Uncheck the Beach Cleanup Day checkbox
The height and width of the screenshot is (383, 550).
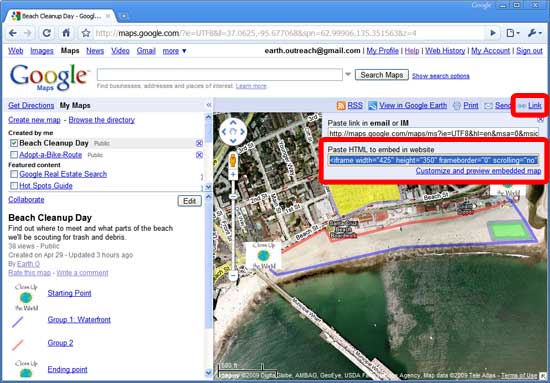14,143
